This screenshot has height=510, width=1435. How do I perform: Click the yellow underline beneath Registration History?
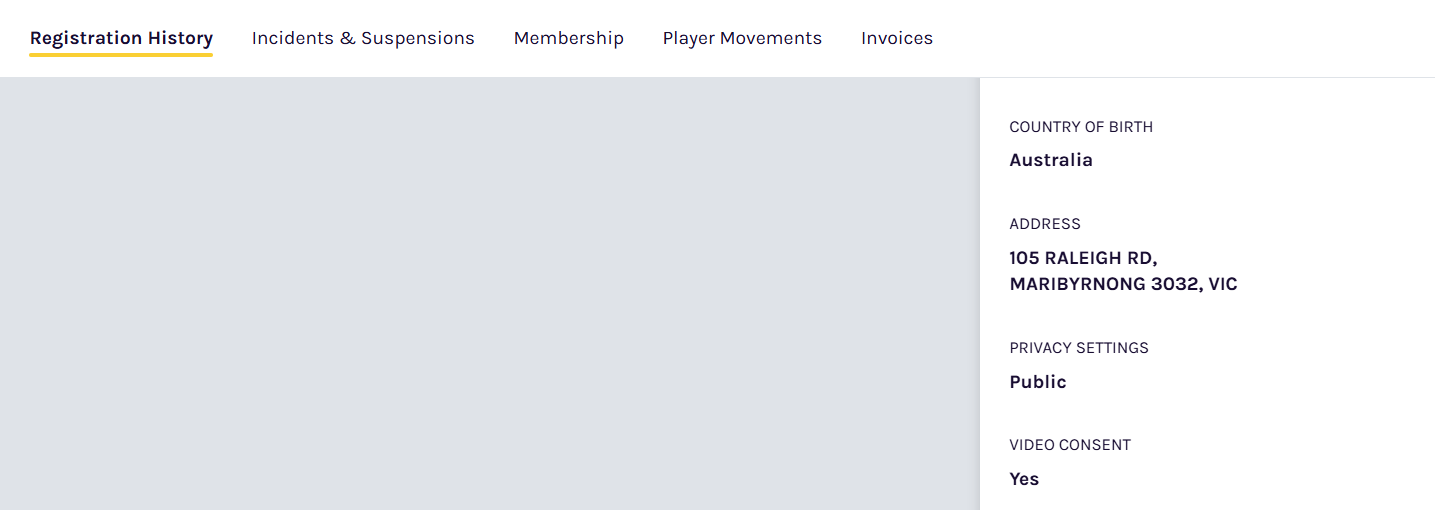(x=121, y=54)
